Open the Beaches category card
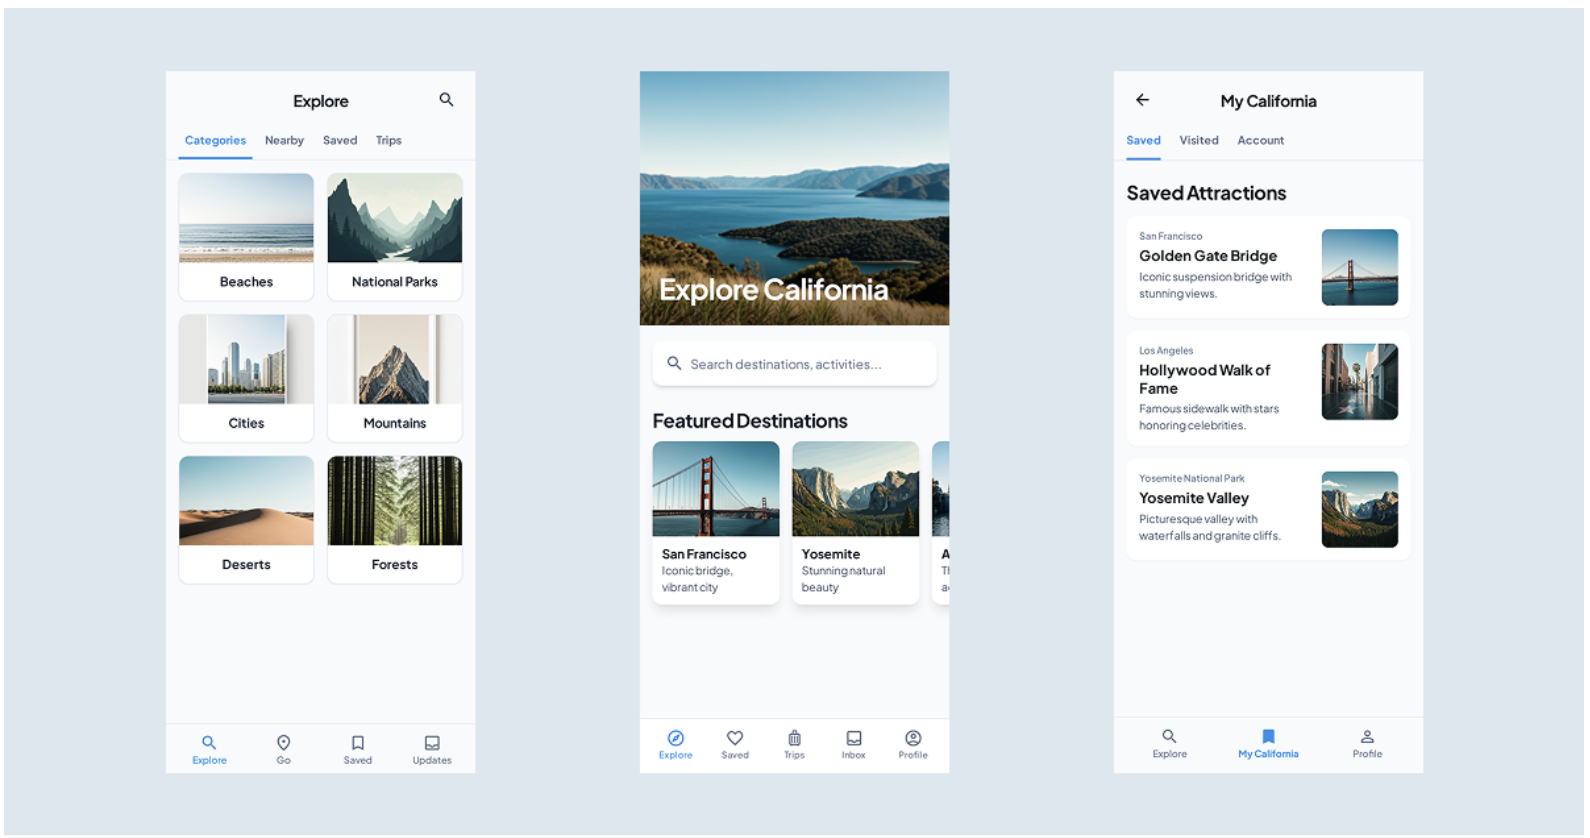The width and height of the screenshot is (1590, 838). [x=246, y=237]
